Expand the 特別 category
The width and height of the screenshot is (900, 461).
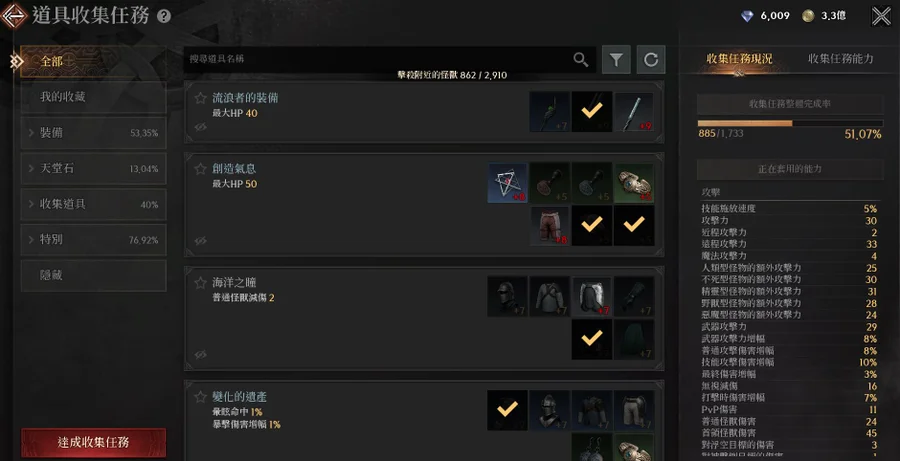(94, 240)
